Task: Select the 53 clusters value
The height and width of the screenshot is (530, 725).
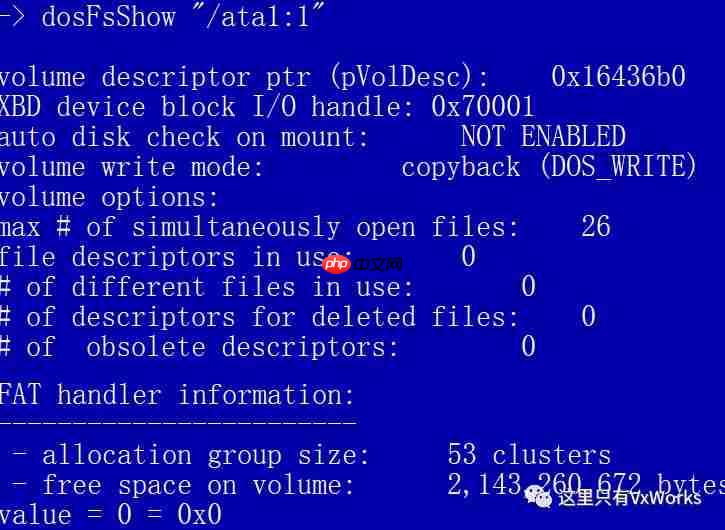Action: point(529,455)
